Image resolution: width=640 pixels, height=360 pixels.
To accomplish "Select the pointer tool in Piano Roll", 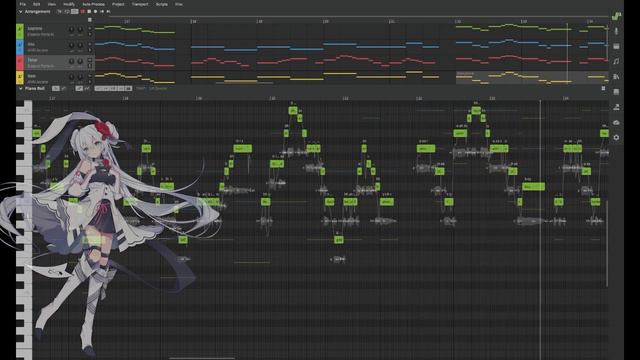I will coord(56,88).
